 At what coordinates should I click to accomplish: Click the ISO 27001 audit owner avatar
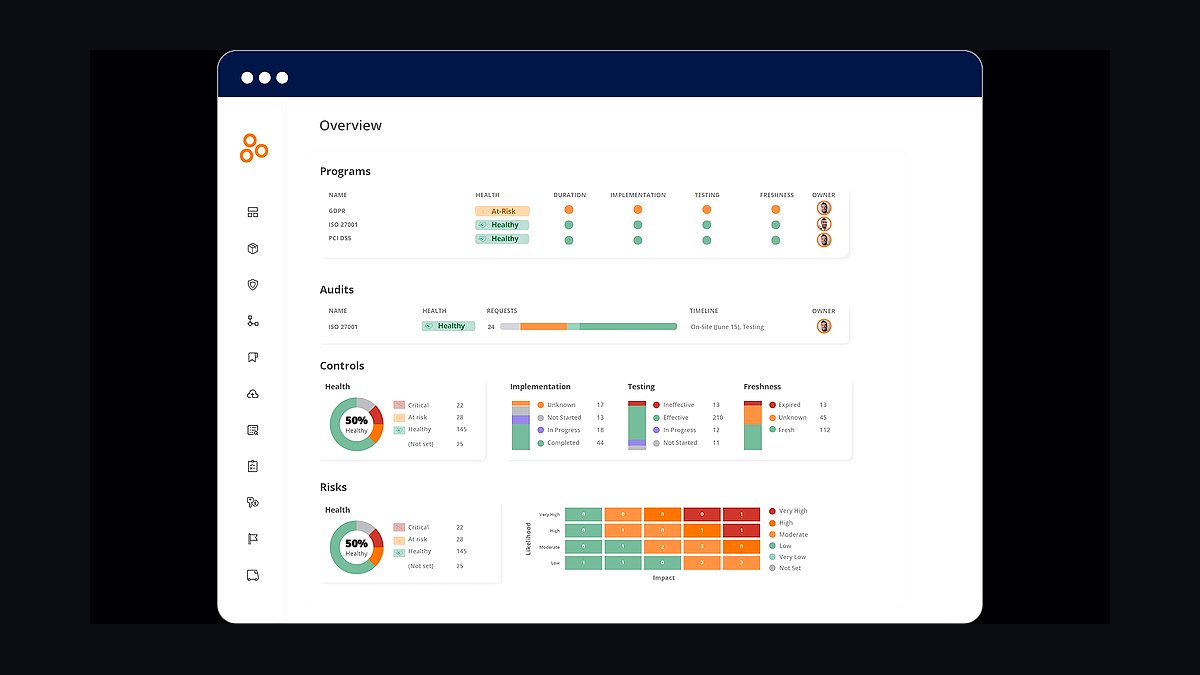pyautogui.click(x=824, y=326)
